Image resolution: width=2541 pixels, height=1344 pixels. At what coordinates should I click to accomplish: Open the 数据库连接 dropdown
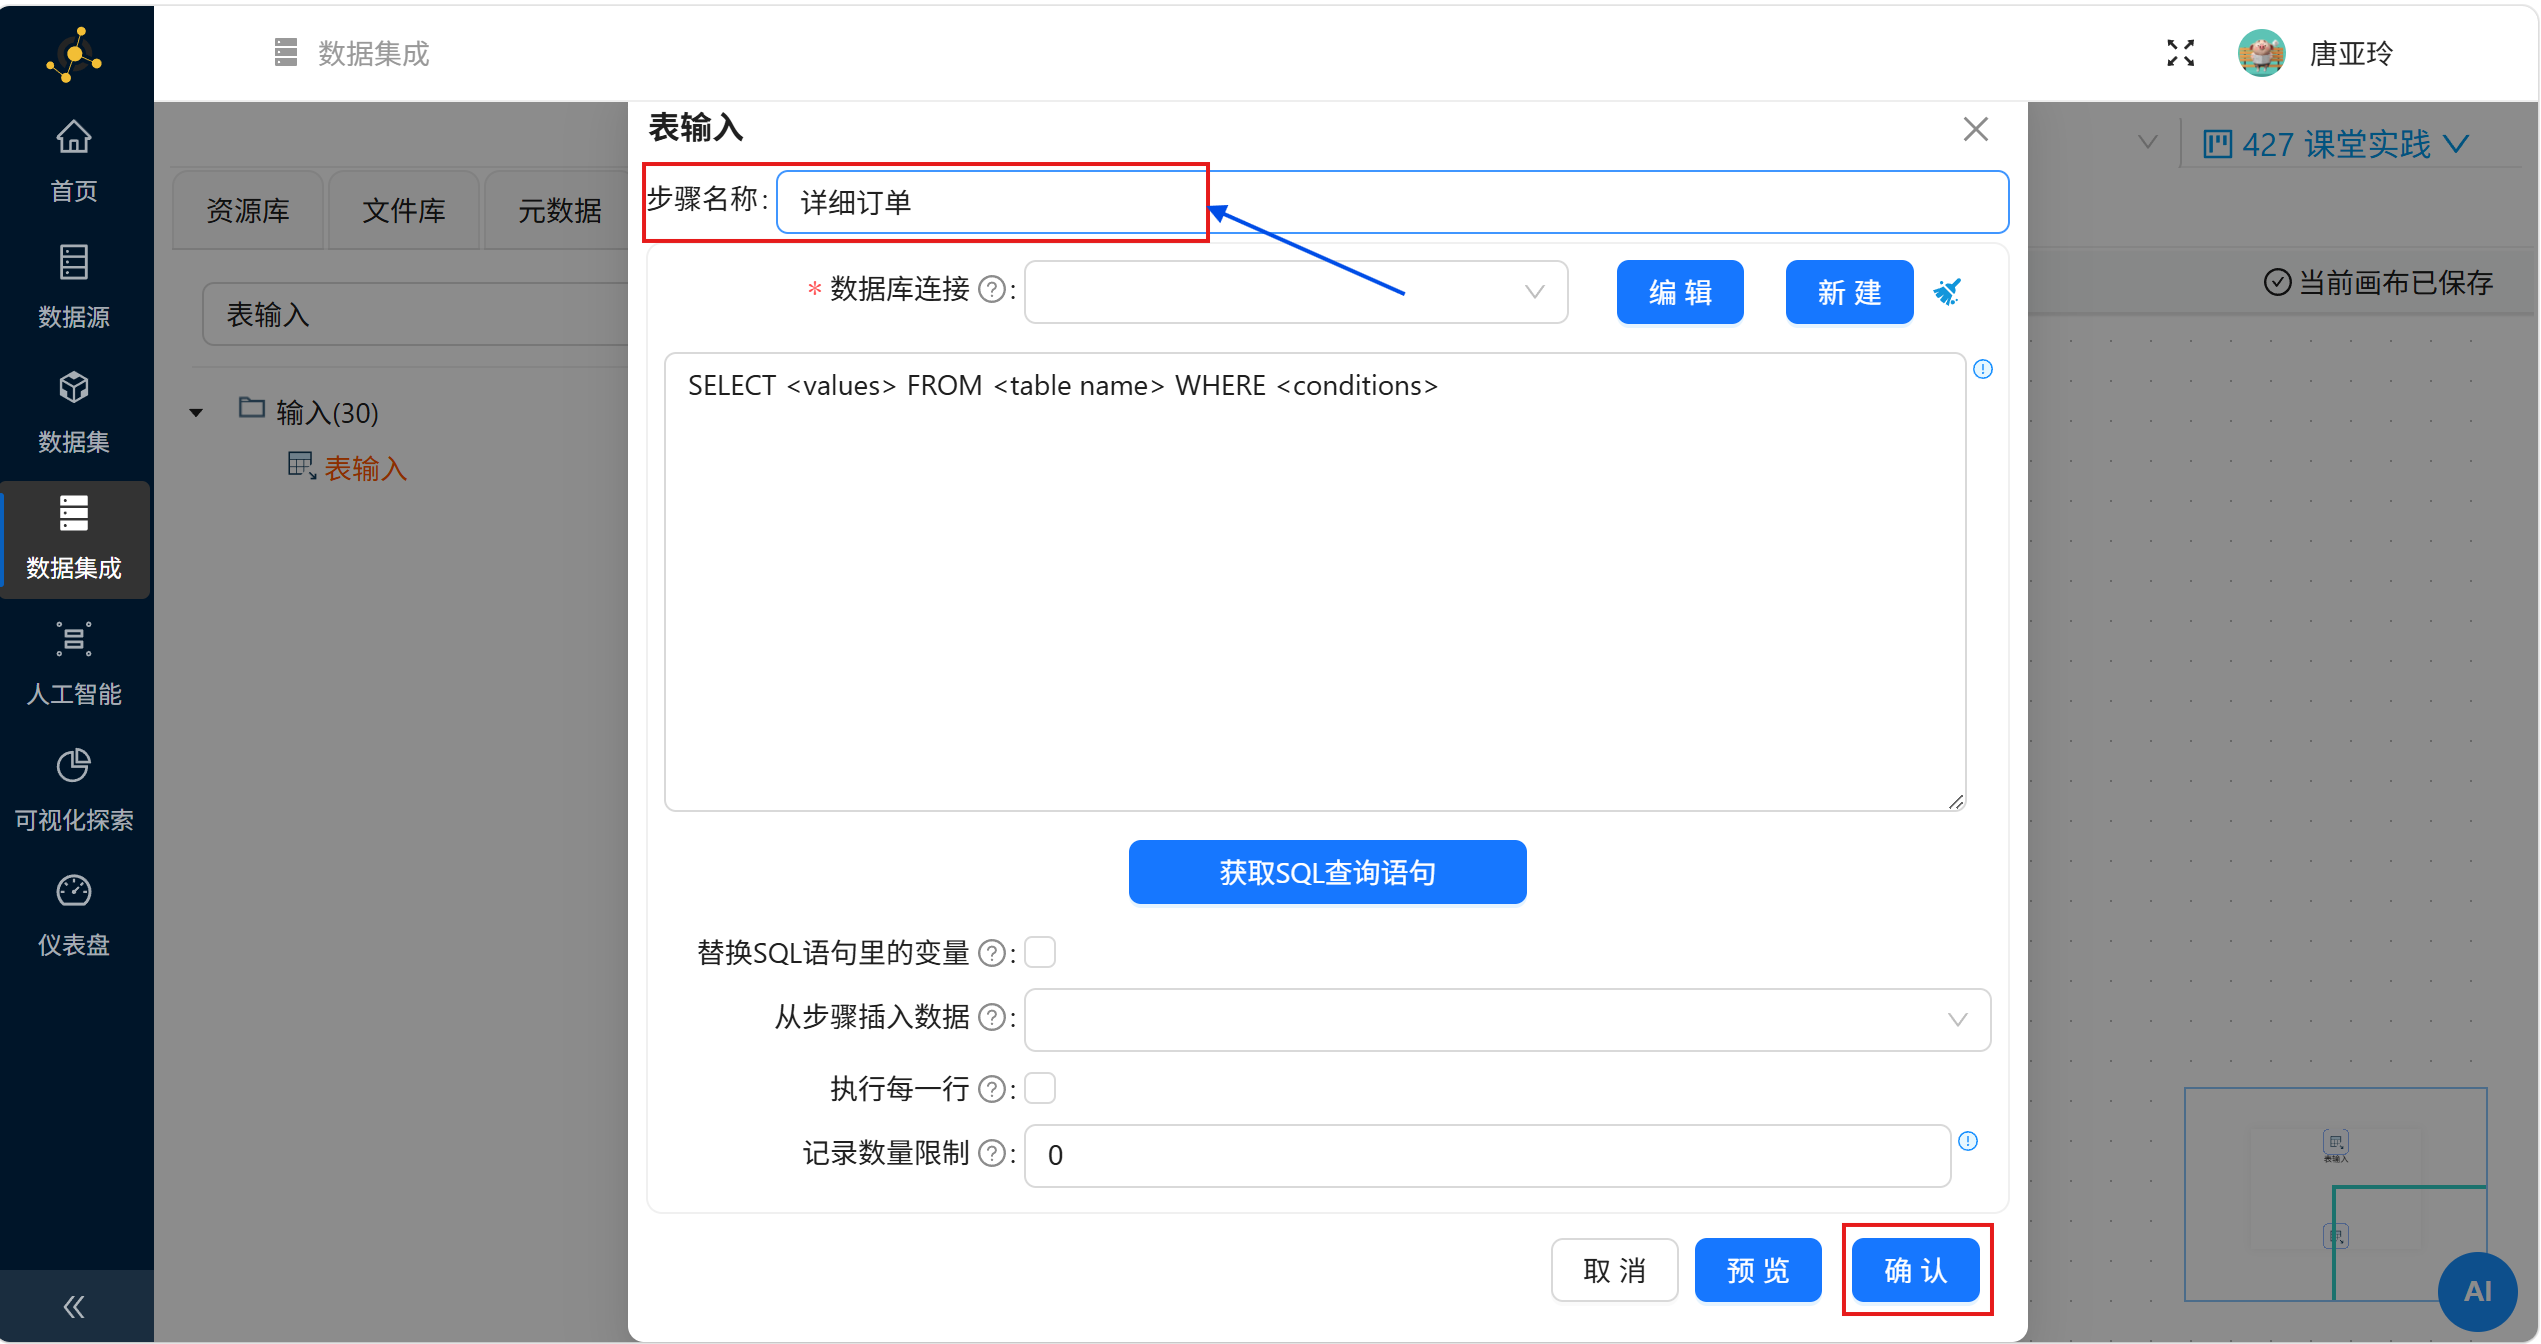click(1295, 292)
